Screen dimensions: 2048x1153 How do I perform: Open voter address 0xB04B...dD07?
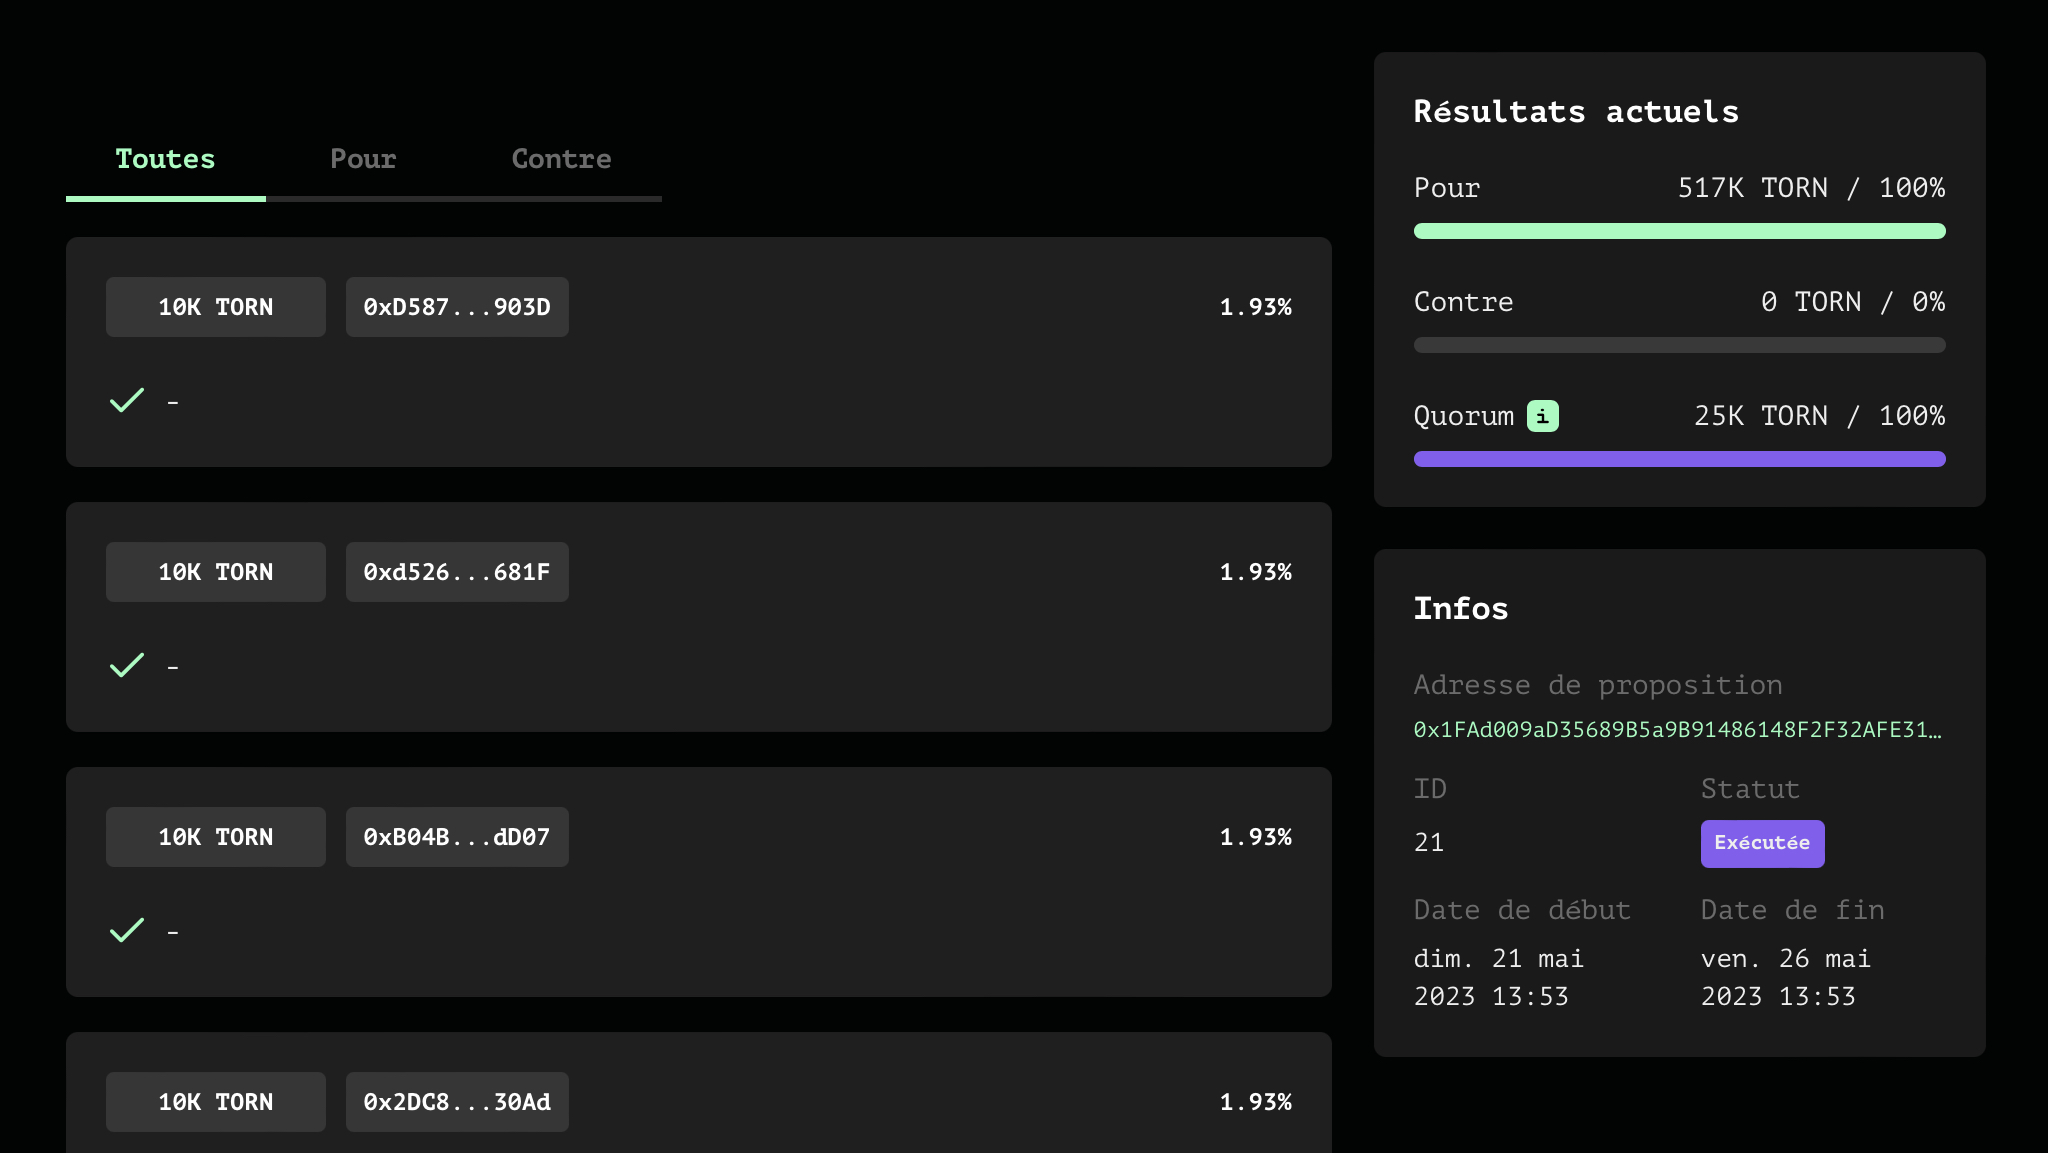457,837
